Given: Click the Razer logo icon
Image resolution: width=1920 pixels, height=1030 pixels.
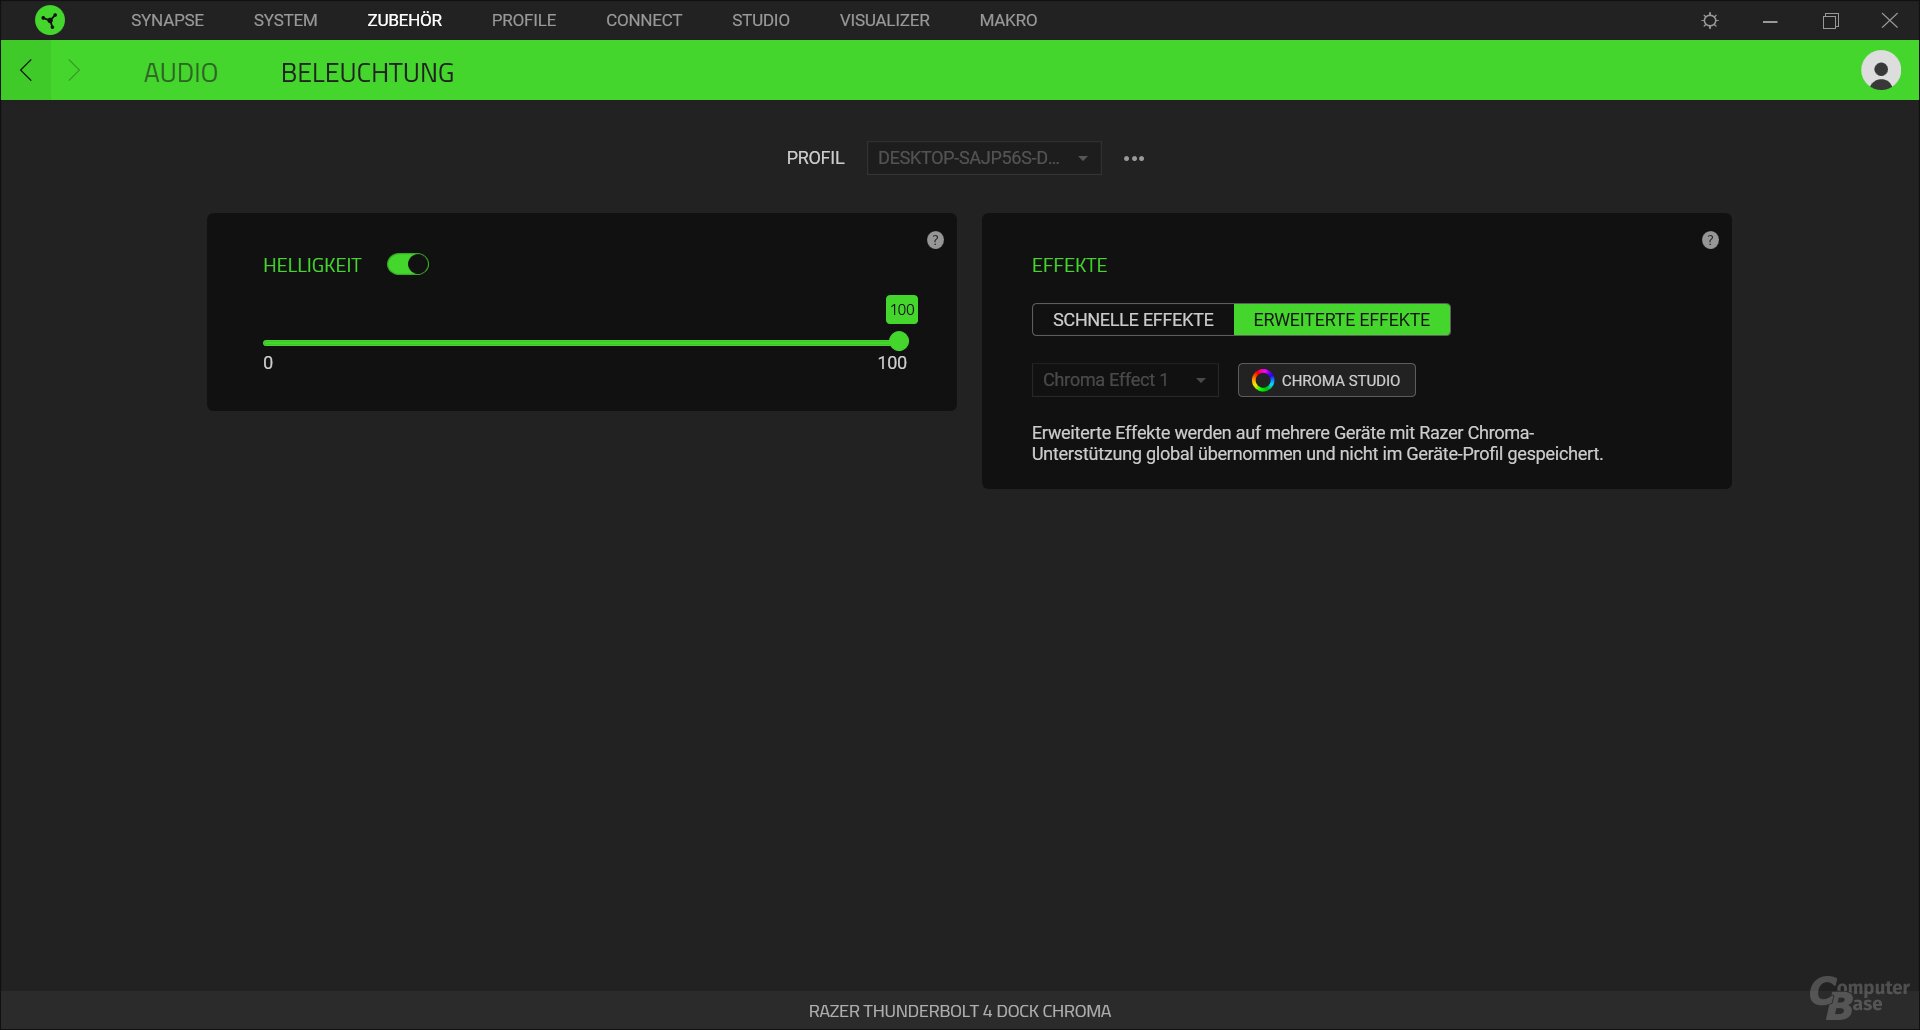Looking at the screenshot, I should tap(49, 20).
